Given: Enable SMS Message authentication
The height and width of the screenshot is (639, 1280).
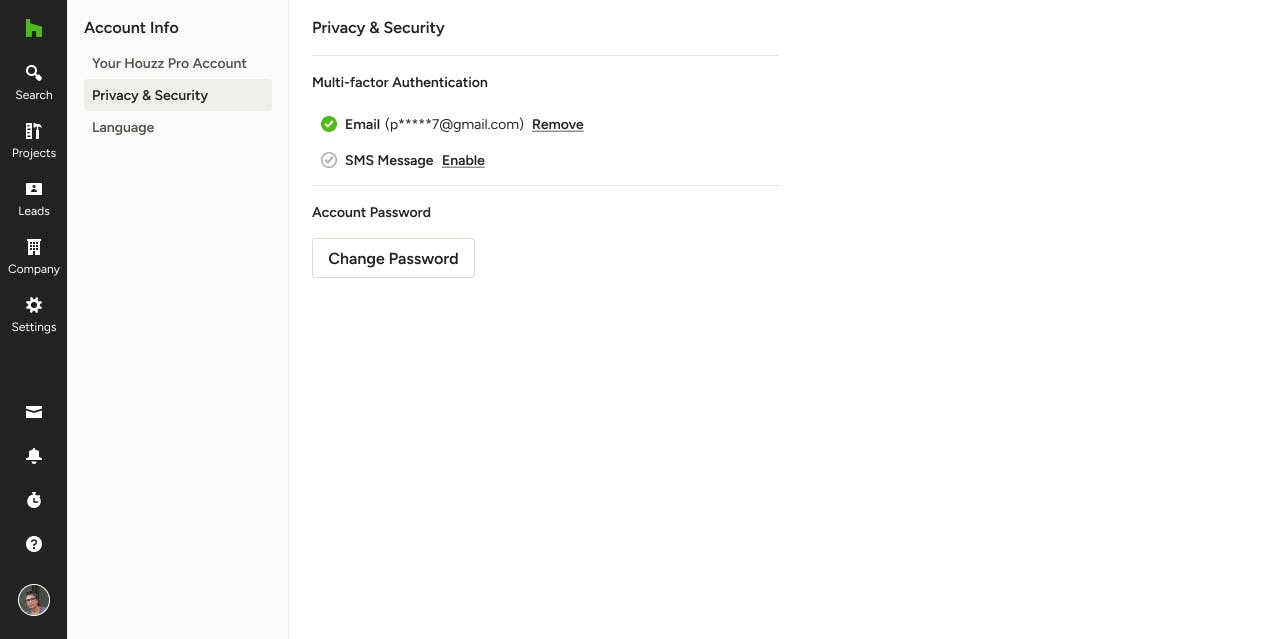Looking at the screenshot, I should click(x=463, y=161).
